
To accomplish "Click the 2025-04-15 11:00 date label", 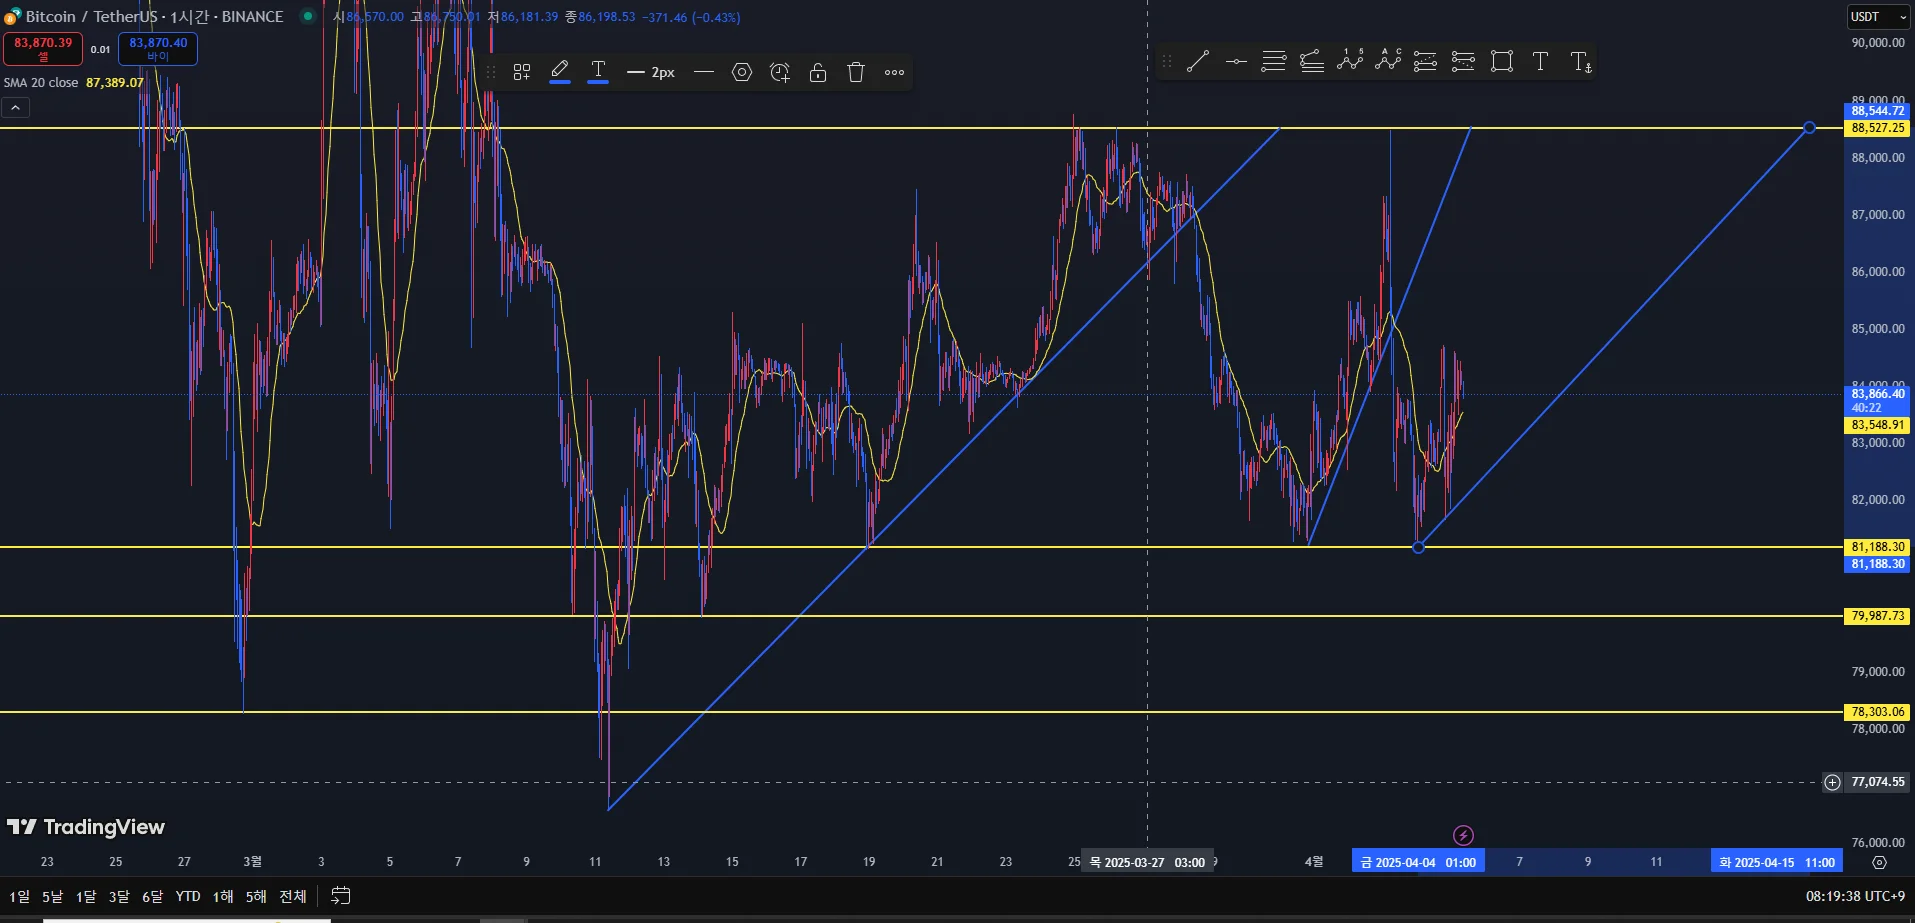I will pos(1777,862).
